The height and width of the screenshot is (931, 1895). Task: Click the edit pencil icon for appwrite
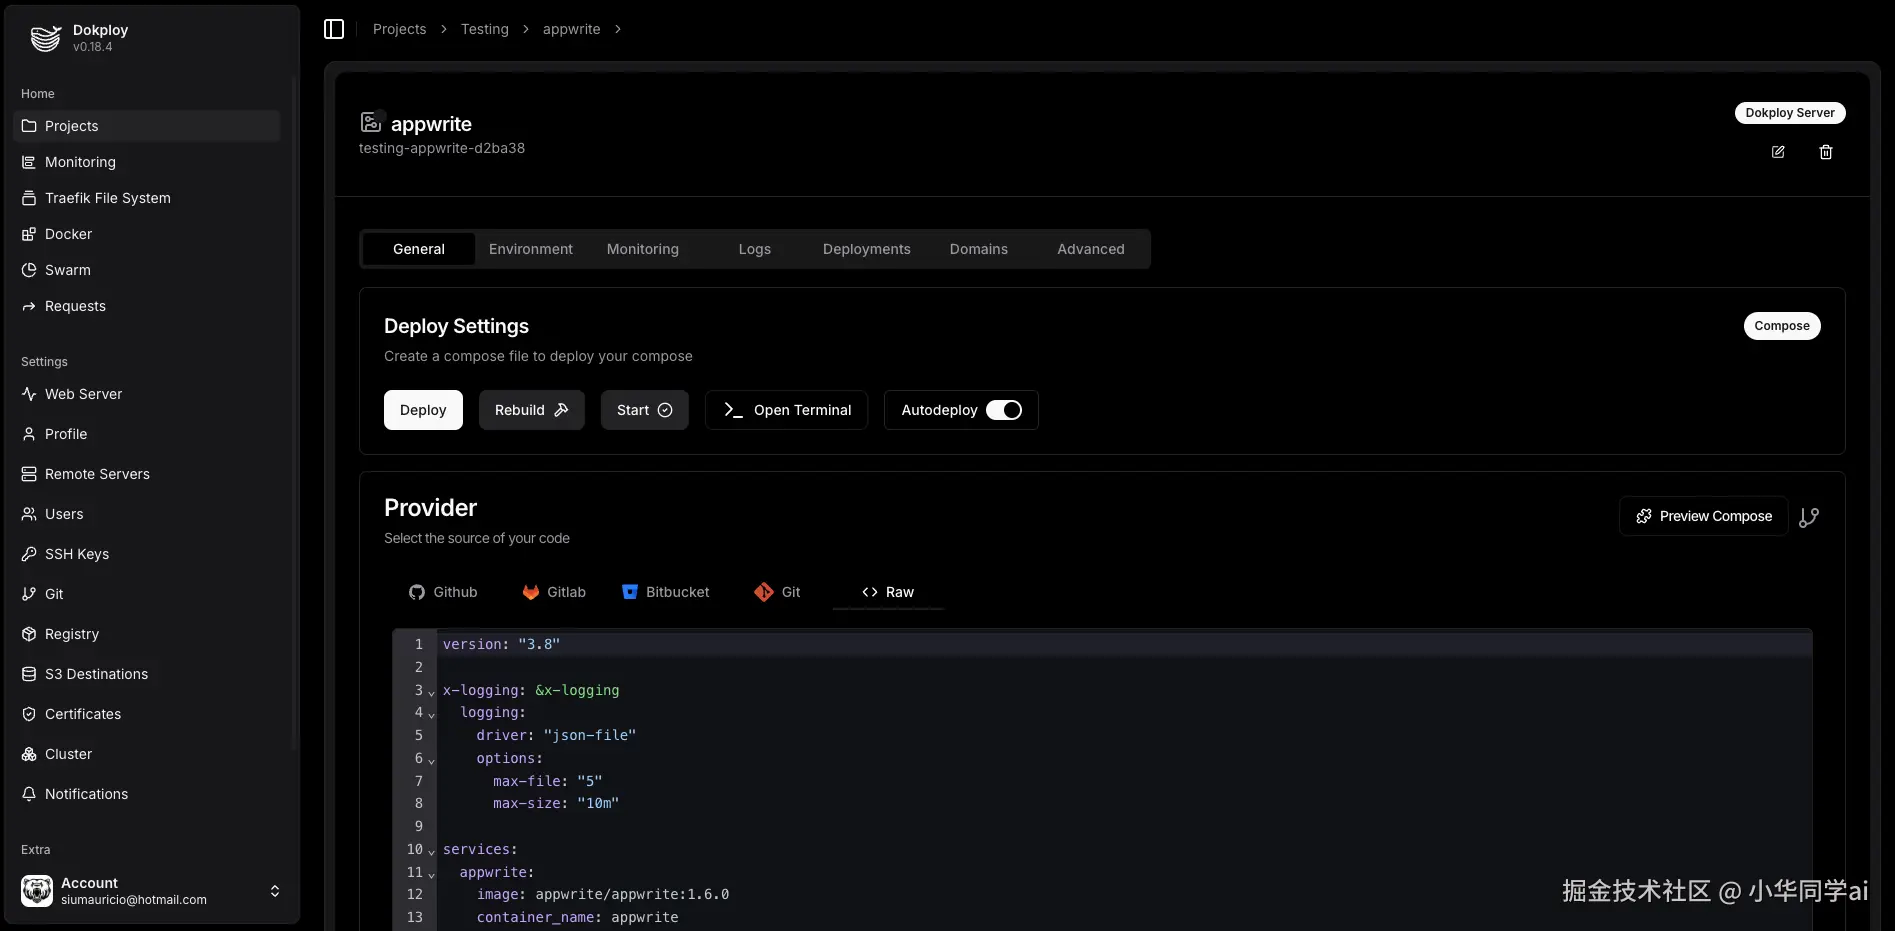pyautogui.click(x=1778, y=152)
